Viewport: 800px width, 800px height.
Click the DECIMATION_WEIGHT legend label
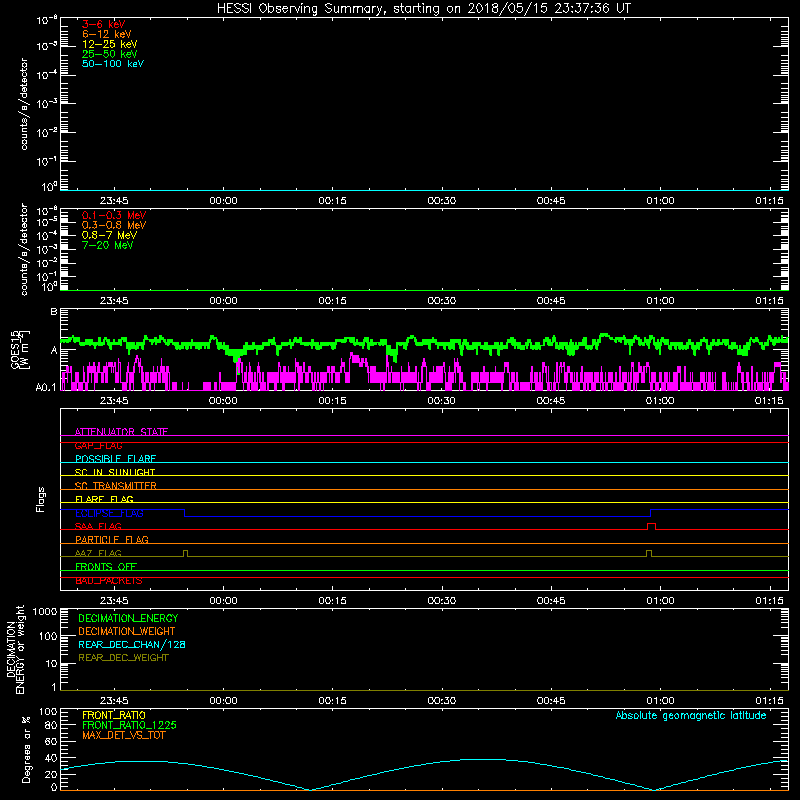tap(127, 631)
